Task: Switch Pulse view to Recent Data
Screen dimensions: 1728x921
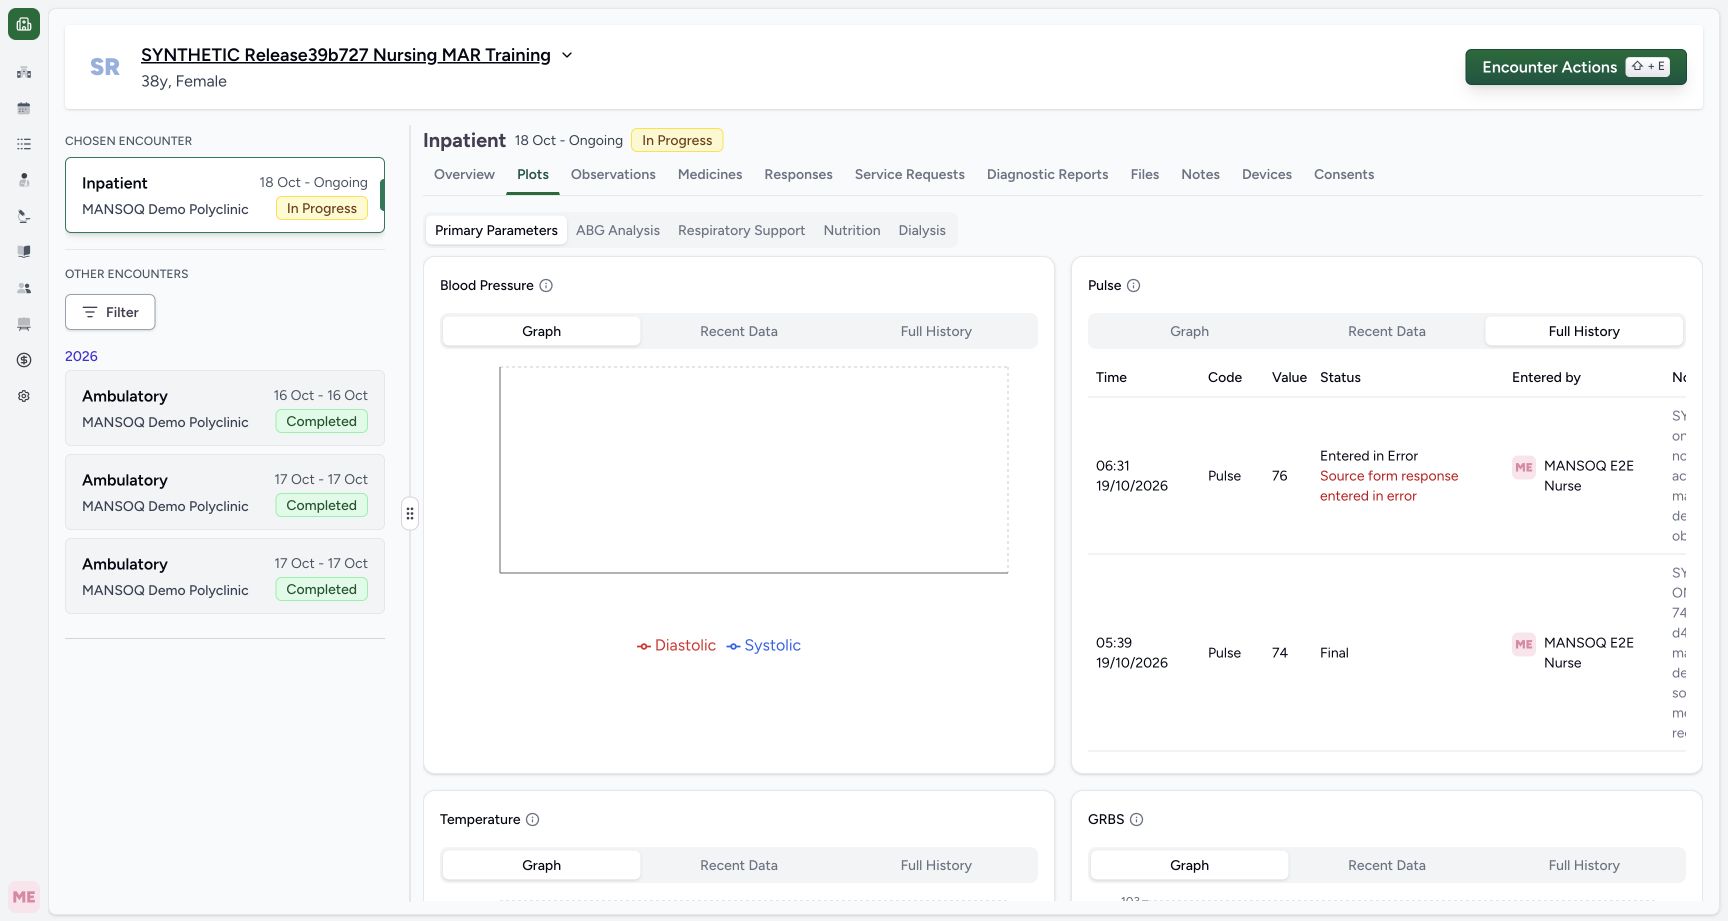Action: tap(1387, 331)
